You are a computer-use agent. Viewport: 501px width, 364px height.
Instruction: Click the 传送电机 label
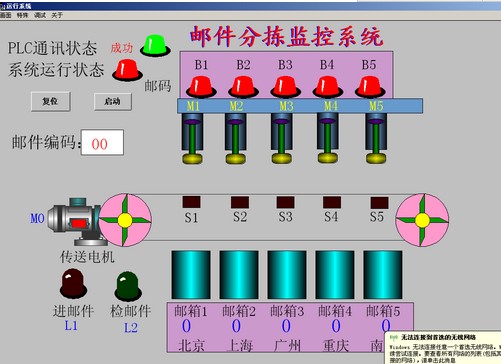(x=87, y=257)
